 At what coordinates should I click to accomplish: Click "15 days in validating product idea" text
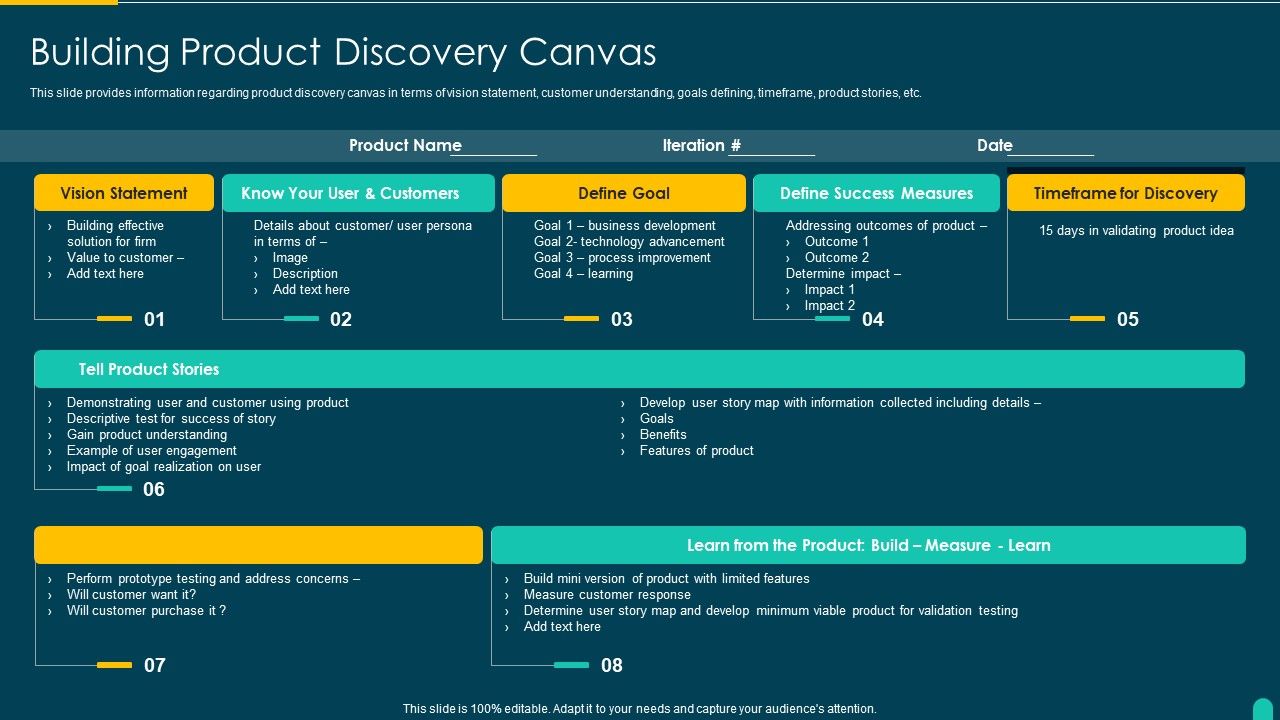(1136, 230)
